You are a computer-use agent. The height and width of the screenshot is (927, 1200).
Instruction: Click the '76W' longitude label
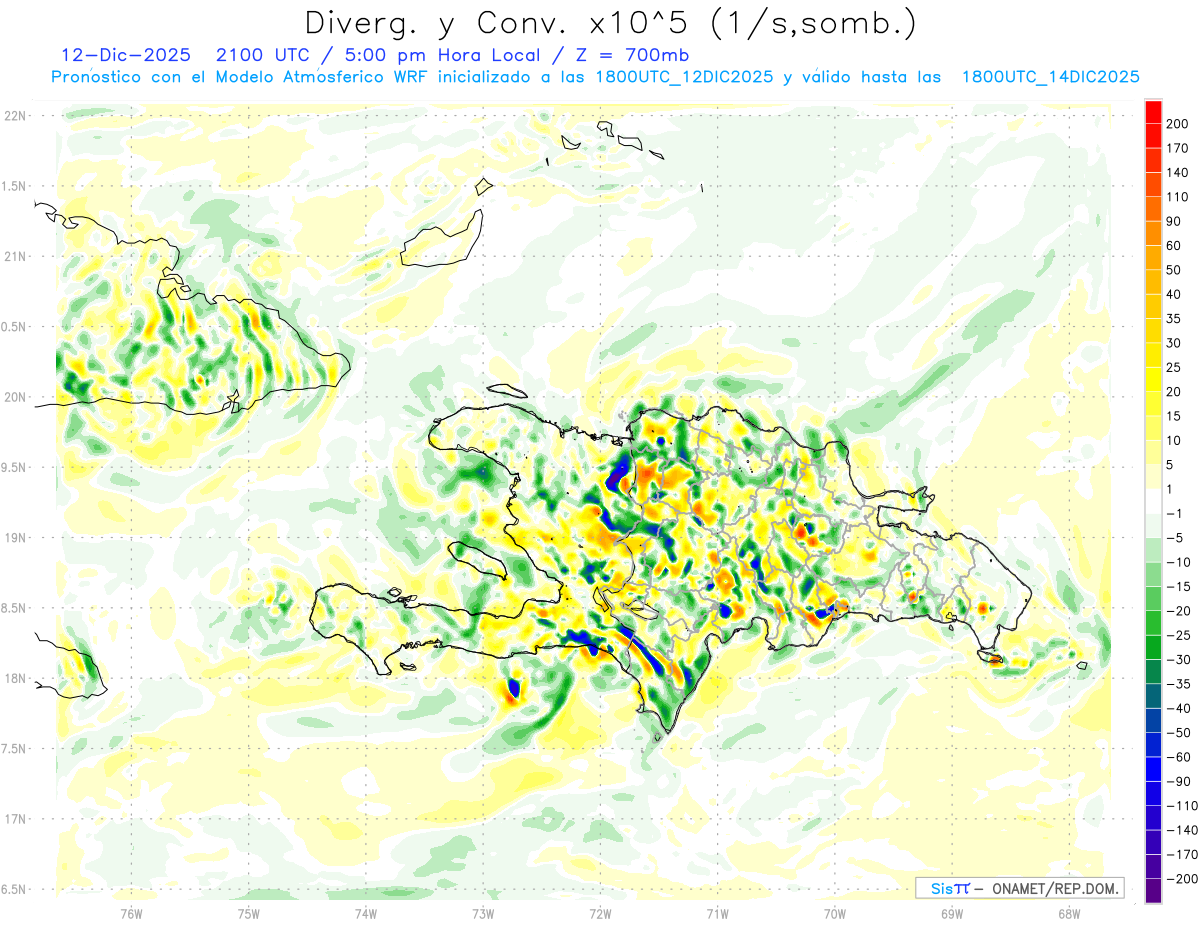pyautogui.click(x=131, y=912)
